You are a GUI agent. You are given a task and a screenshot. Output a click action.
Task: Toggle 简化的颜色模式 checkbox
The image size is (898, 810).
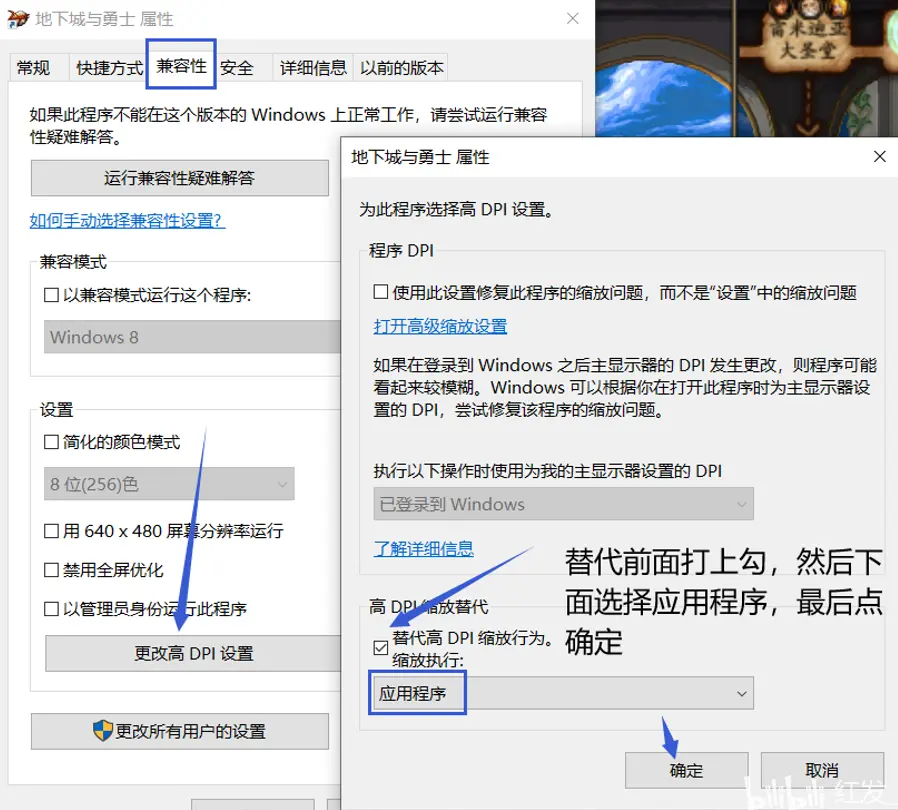[x=51, y=442]
